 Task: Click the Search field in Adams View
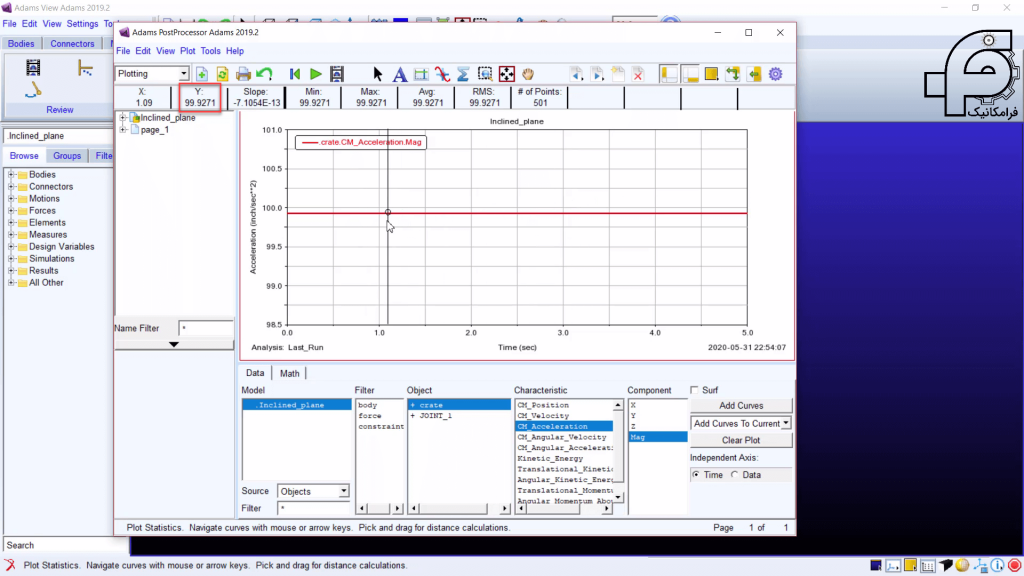[65, 545]
